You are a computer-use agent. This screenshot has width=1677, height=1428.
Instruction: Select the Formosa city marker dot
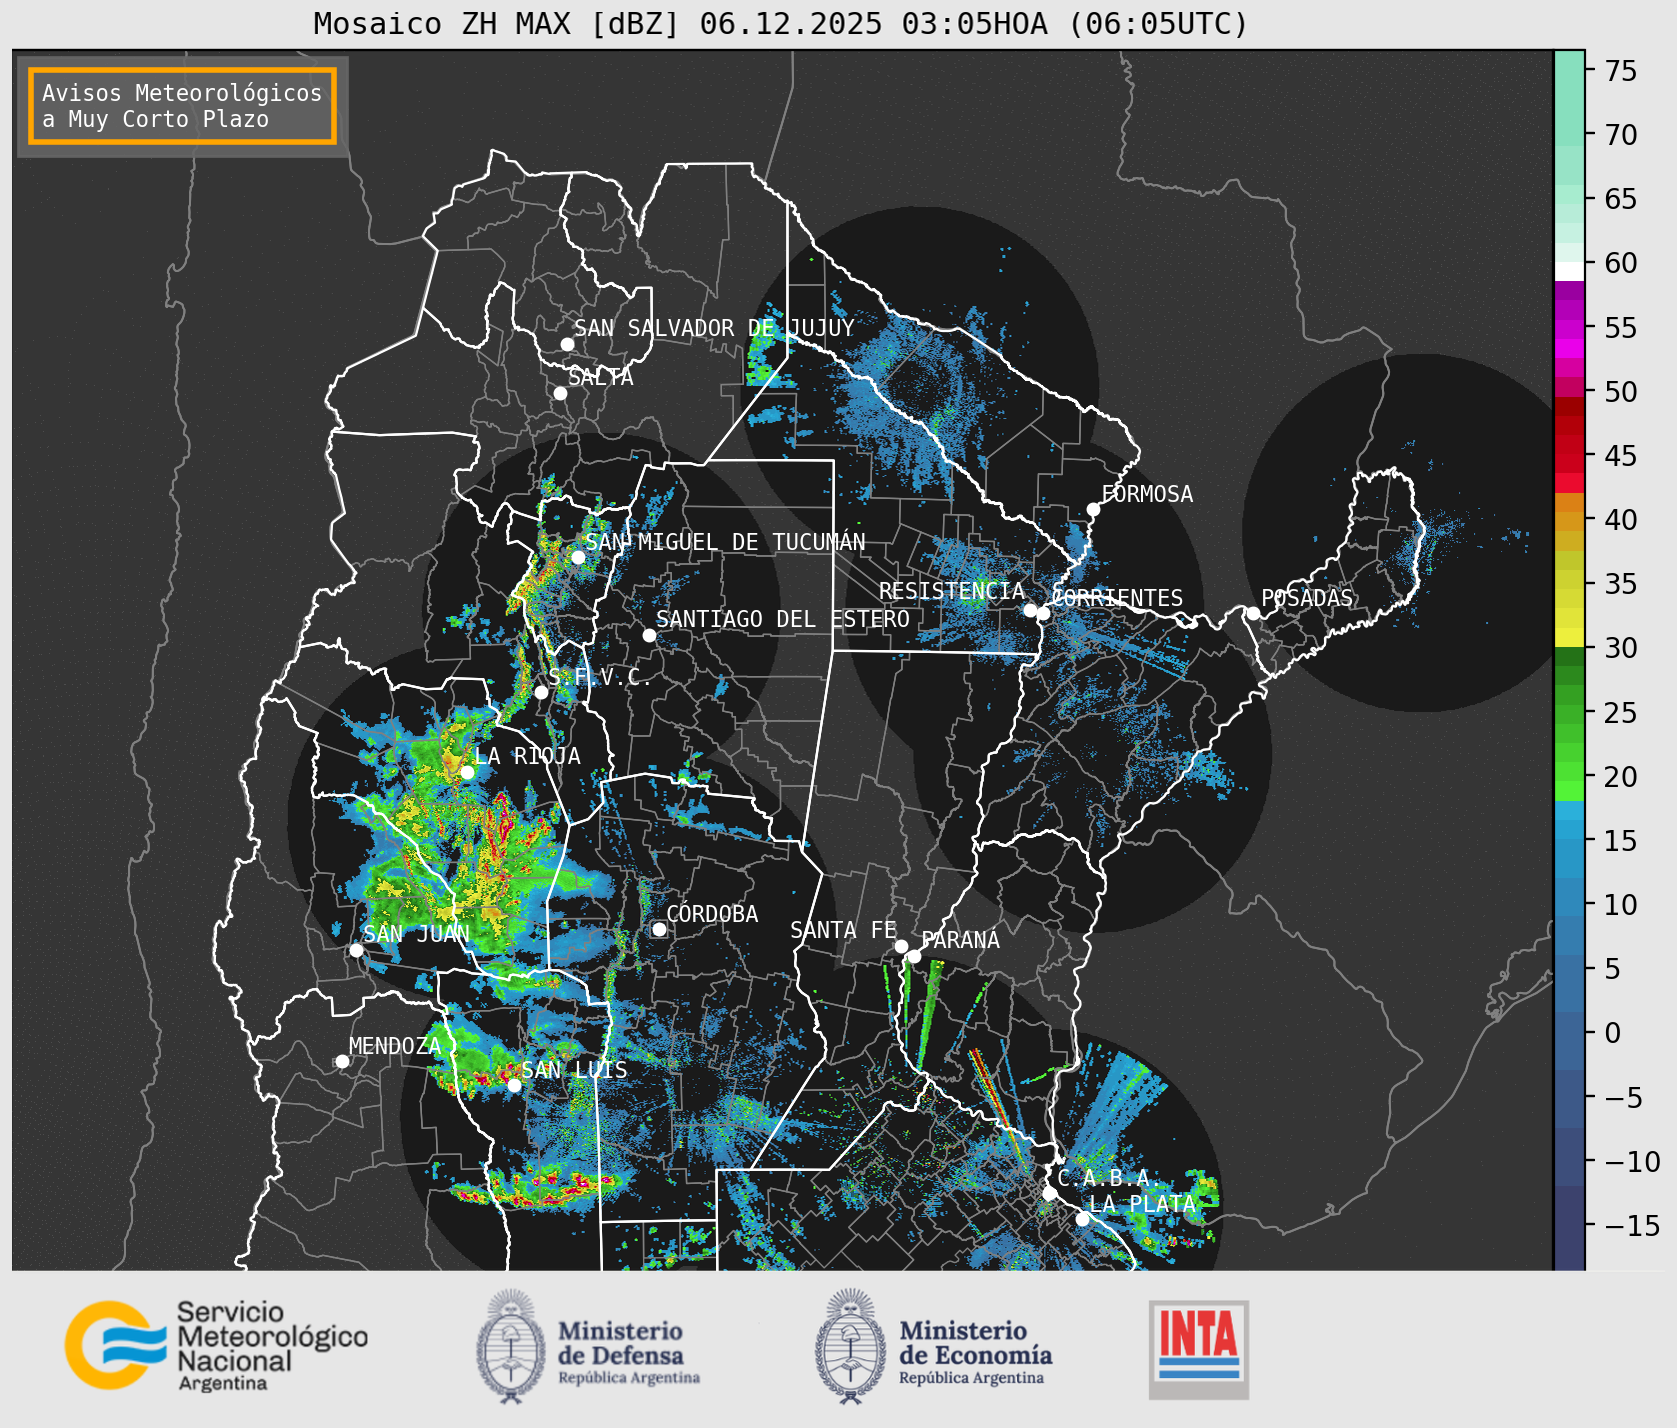pos(1093,510)
